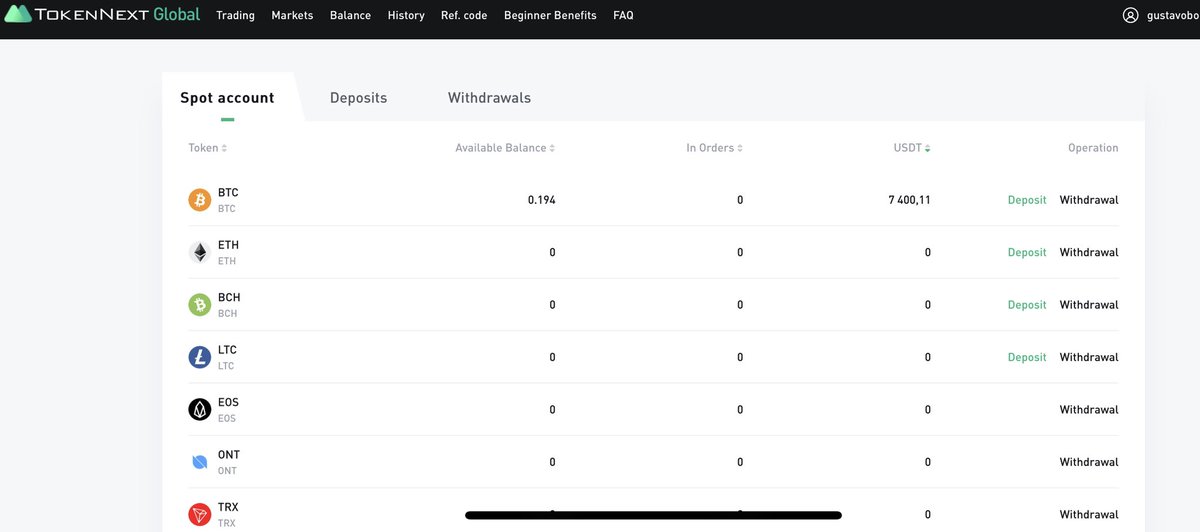Withdraw LTC
Image resolution: width=1200 pixels, height=532 pixels.
coord(1089,357)
